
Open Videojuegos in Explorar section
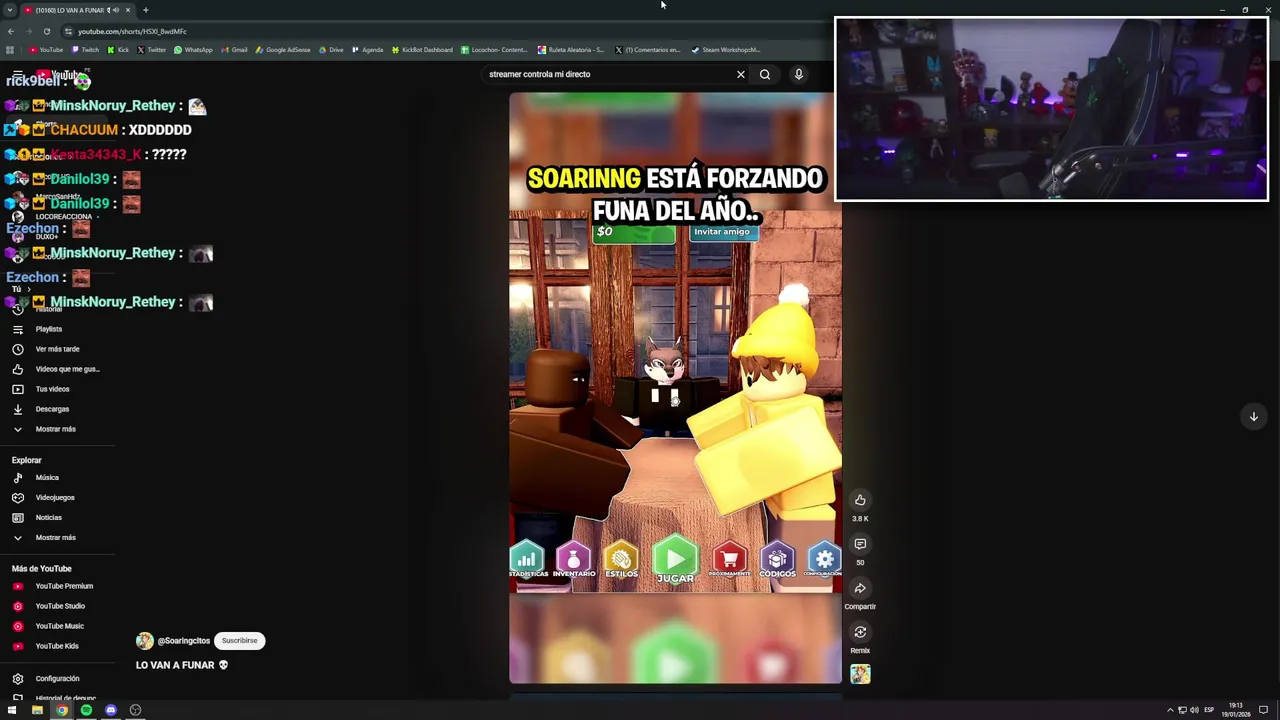coord(57,498)
